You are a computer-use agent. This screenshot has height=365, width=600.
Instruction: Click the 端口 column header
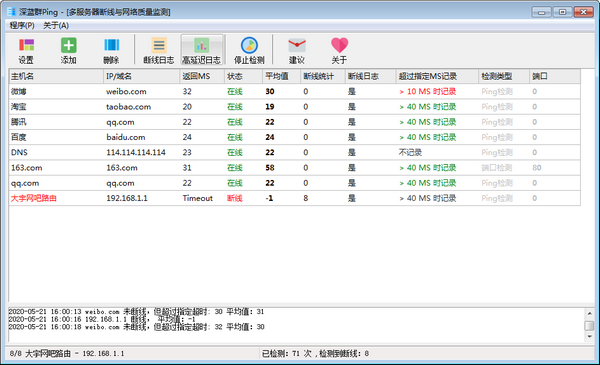tap(555, 76)
